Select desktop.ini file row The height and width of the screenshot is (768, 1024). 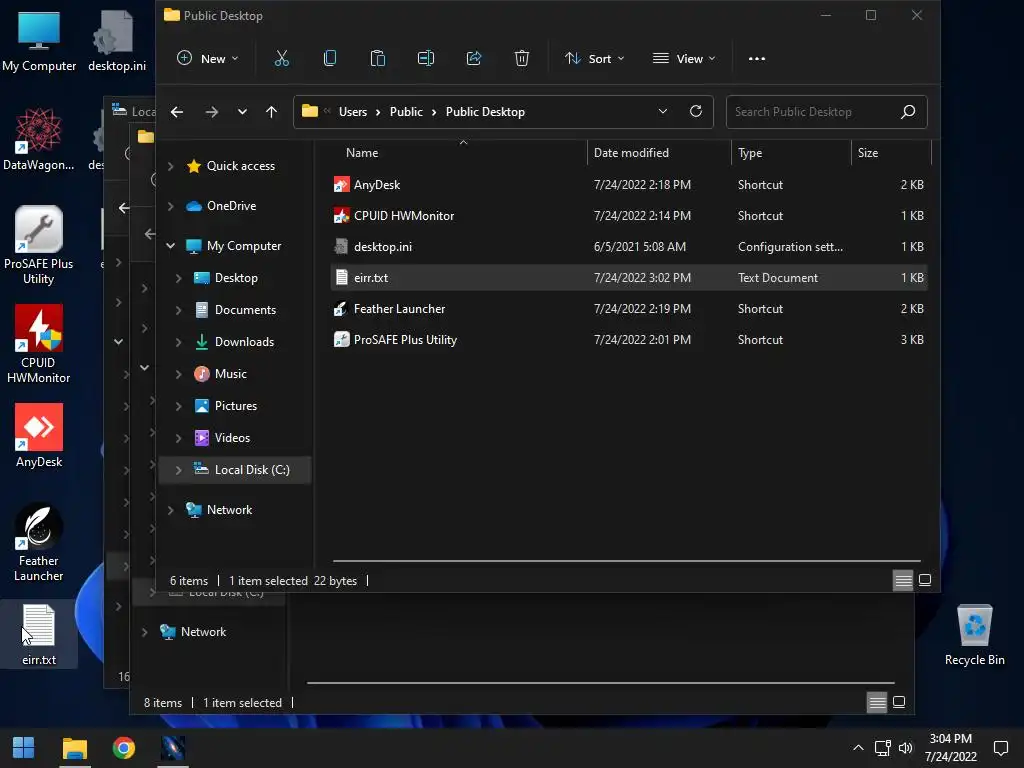click(629, 247)
